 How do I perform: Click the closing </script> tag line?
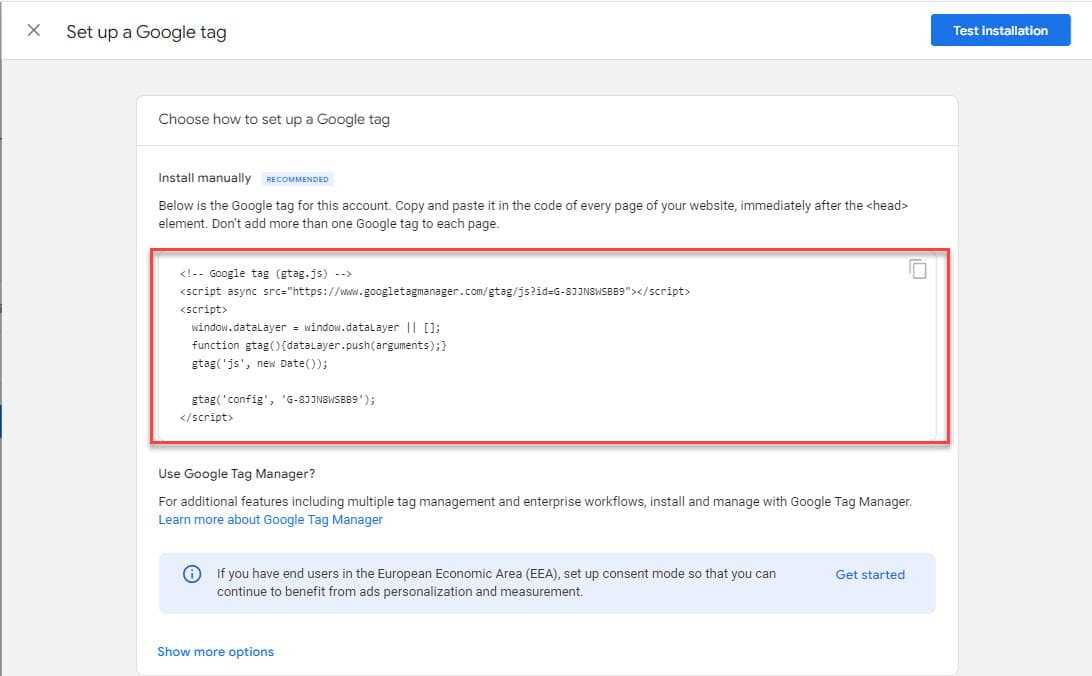point(206,417)
